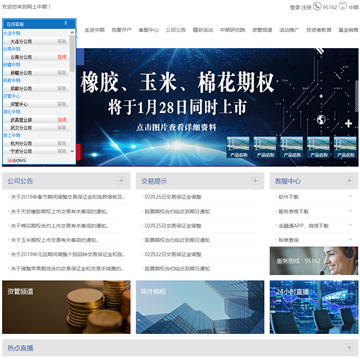Viewport: 360px width, 360px height.
Task: Open 活动推广 in the navigation menu
Action: pos(289,30)
